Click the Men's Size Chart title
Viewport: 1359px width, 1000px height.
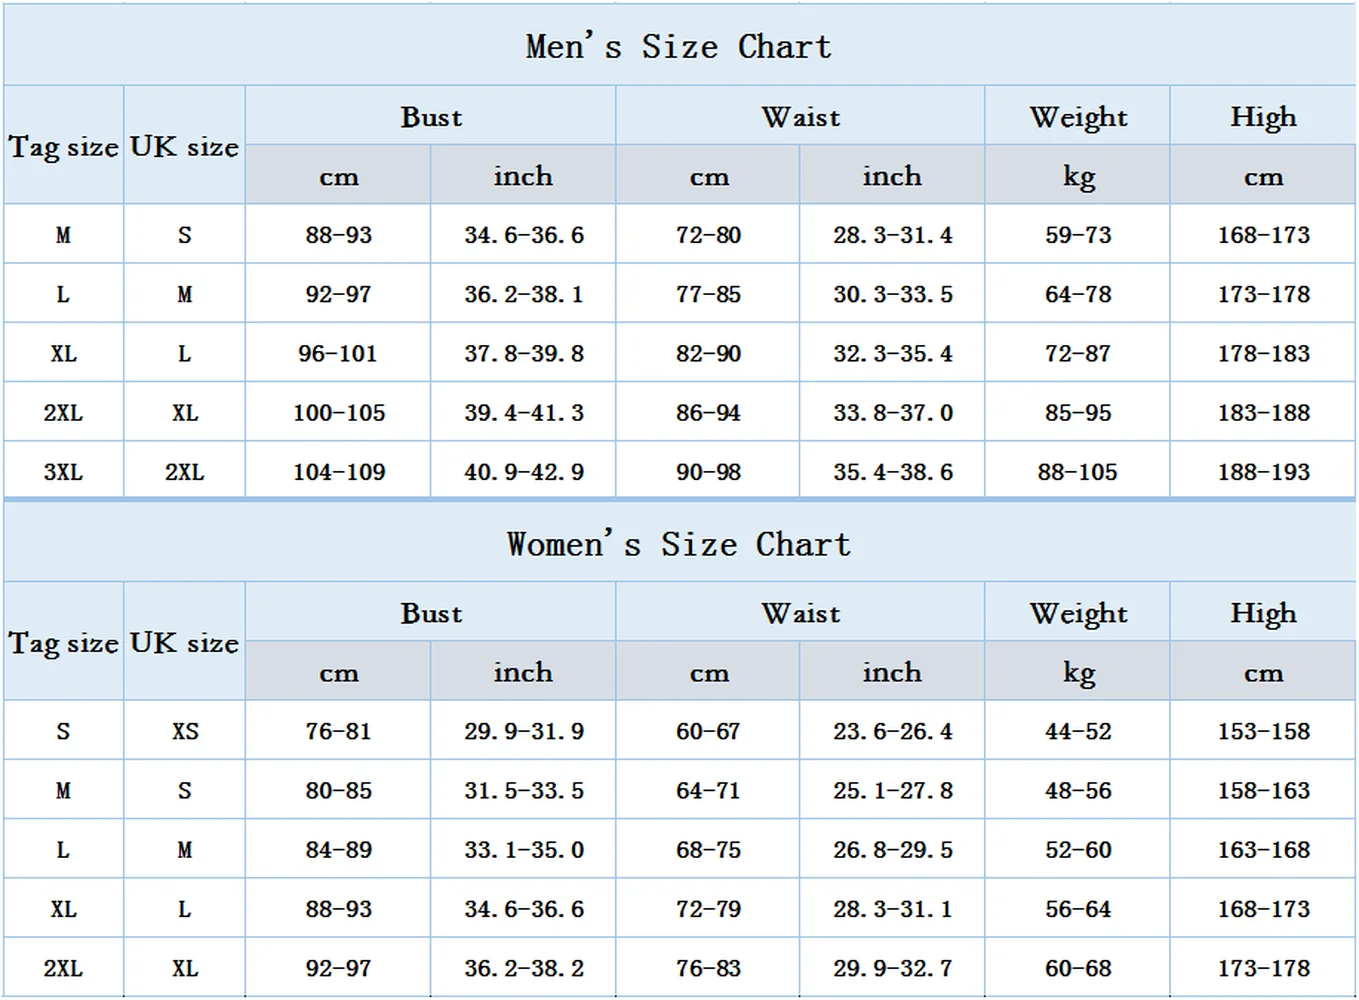[678, 46]
